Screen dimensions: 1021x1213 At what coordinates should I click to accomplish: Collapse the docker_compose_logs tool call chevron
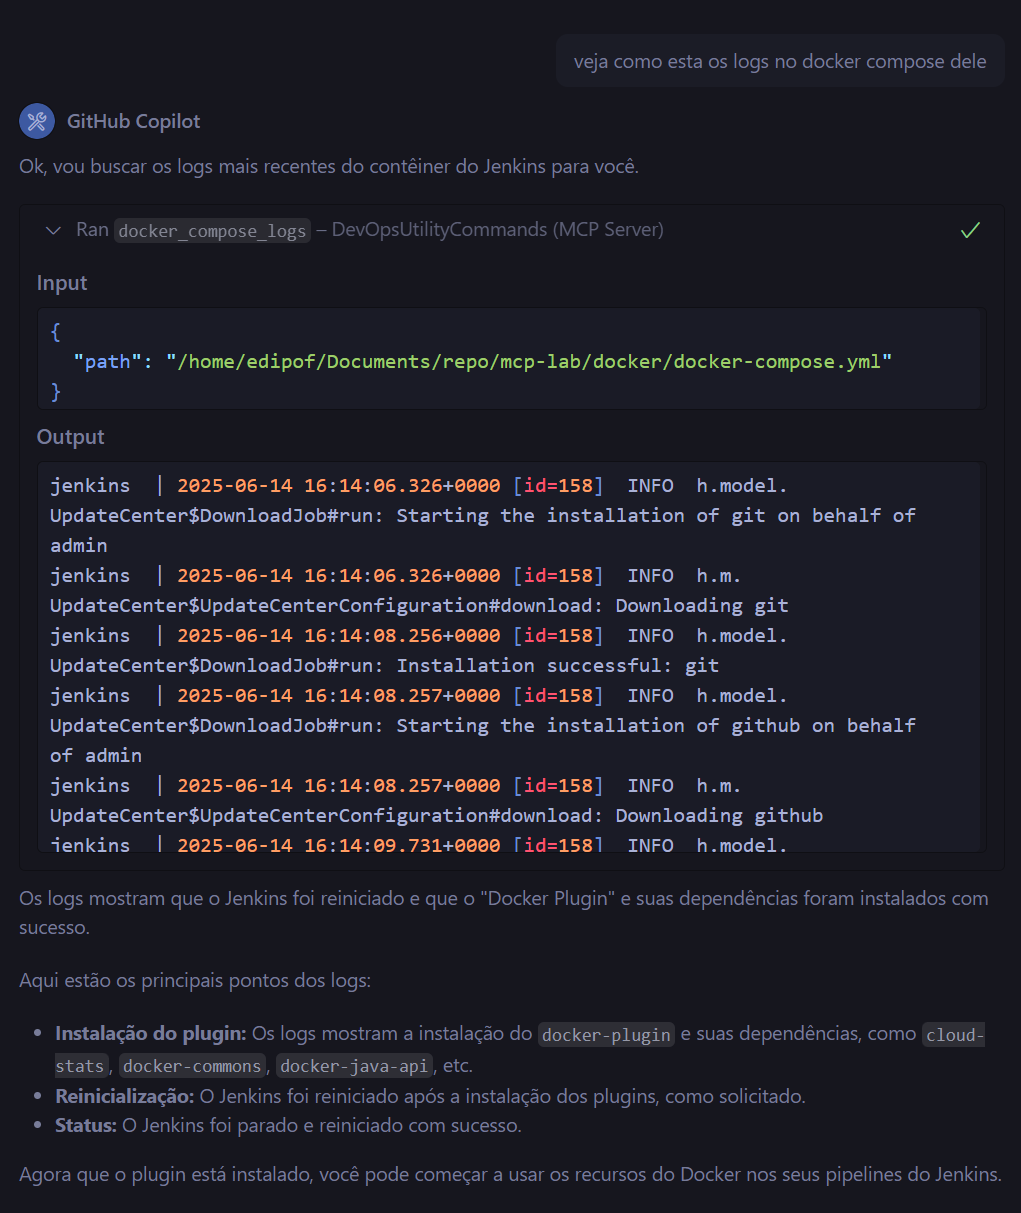point(54,230)
